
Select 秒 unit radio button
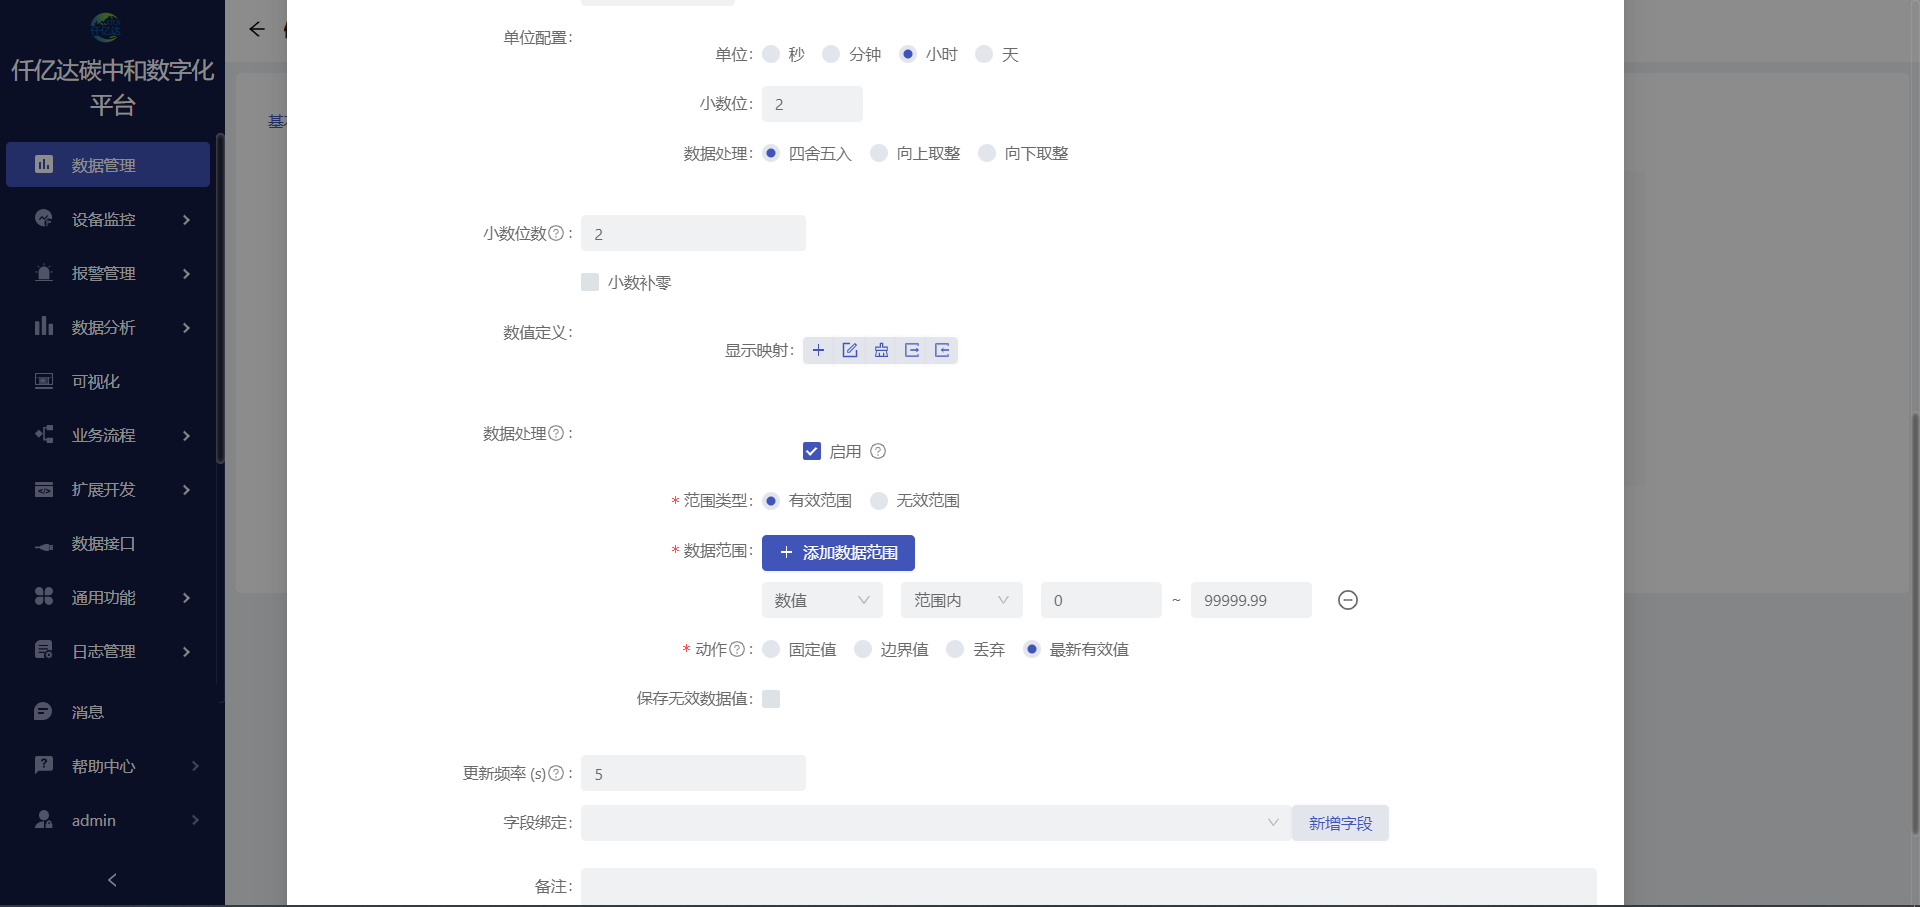(771, 54)
